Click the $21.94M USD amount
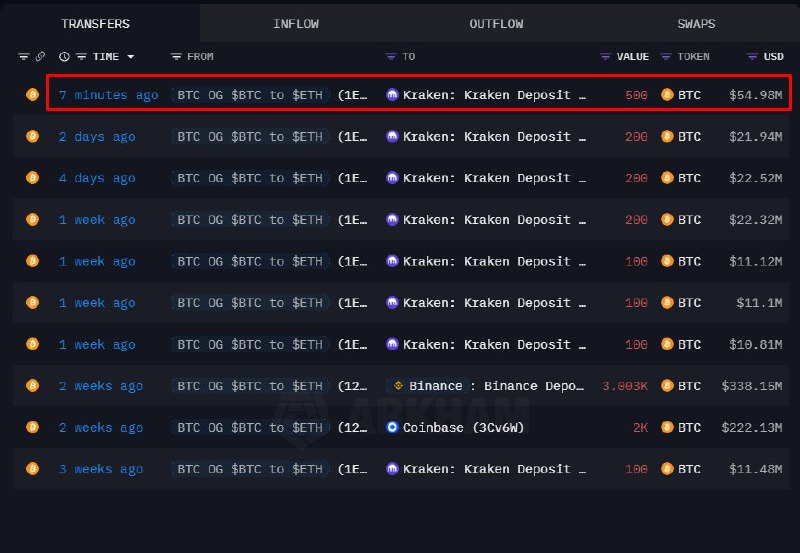 (756, 137)
